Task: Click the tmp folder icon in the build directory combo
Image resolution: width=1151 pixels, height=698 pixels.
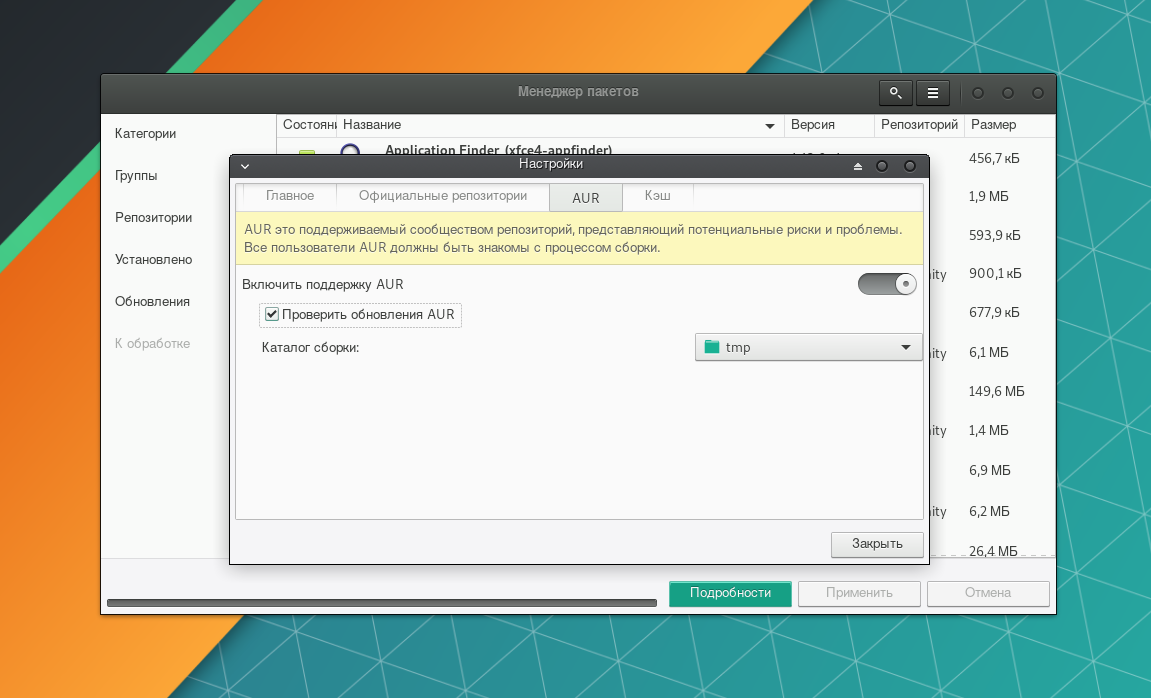Action: pyautogui.click(x=711, y=347)
